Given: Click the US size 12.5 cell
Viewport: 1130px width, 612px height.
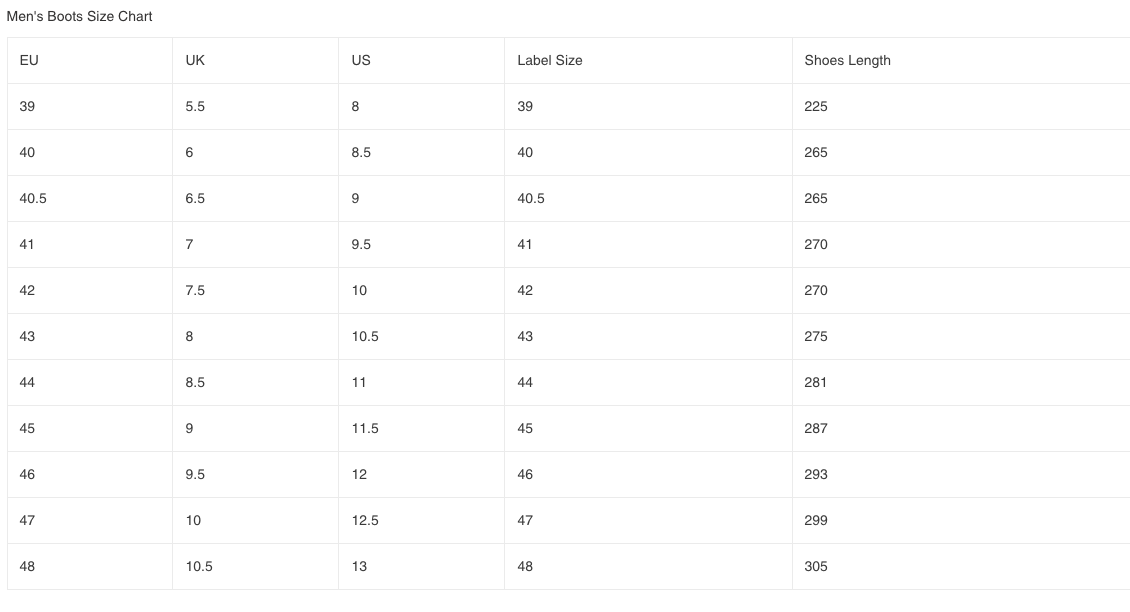Looking at the screenshot, I should 365,520.
